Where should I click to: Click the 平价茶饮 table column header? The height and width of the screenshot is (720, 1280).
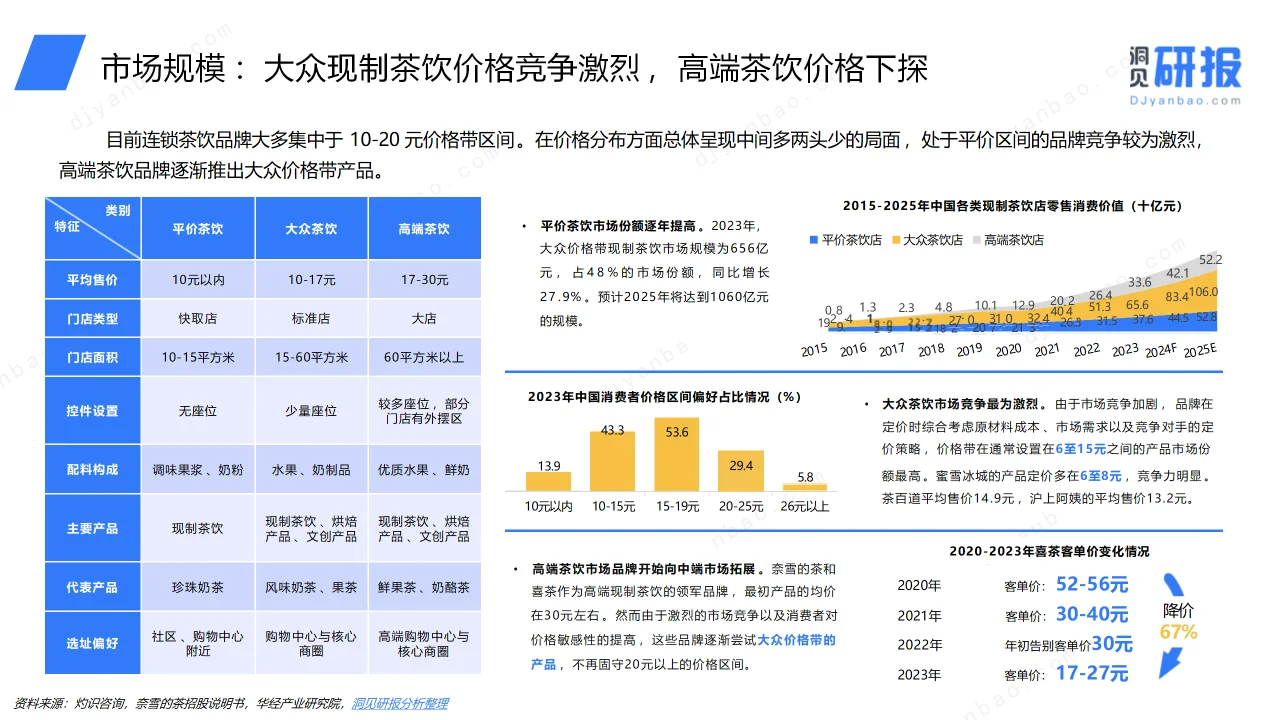coord(198,229)
